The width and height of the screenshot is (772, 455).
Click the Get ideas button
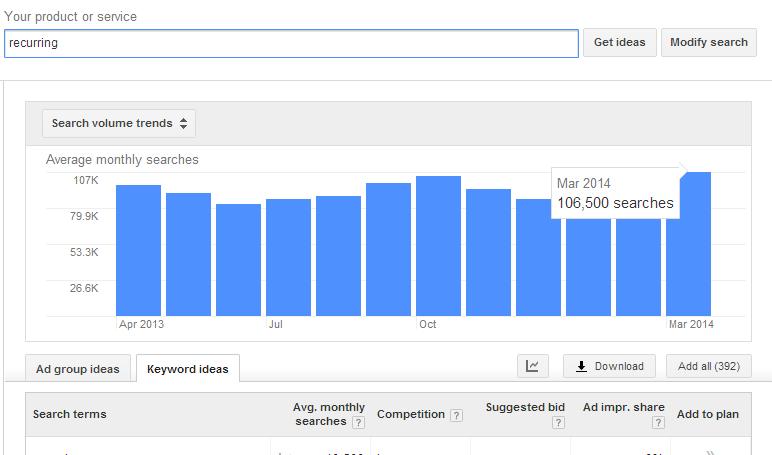click(x=619, y=42)
